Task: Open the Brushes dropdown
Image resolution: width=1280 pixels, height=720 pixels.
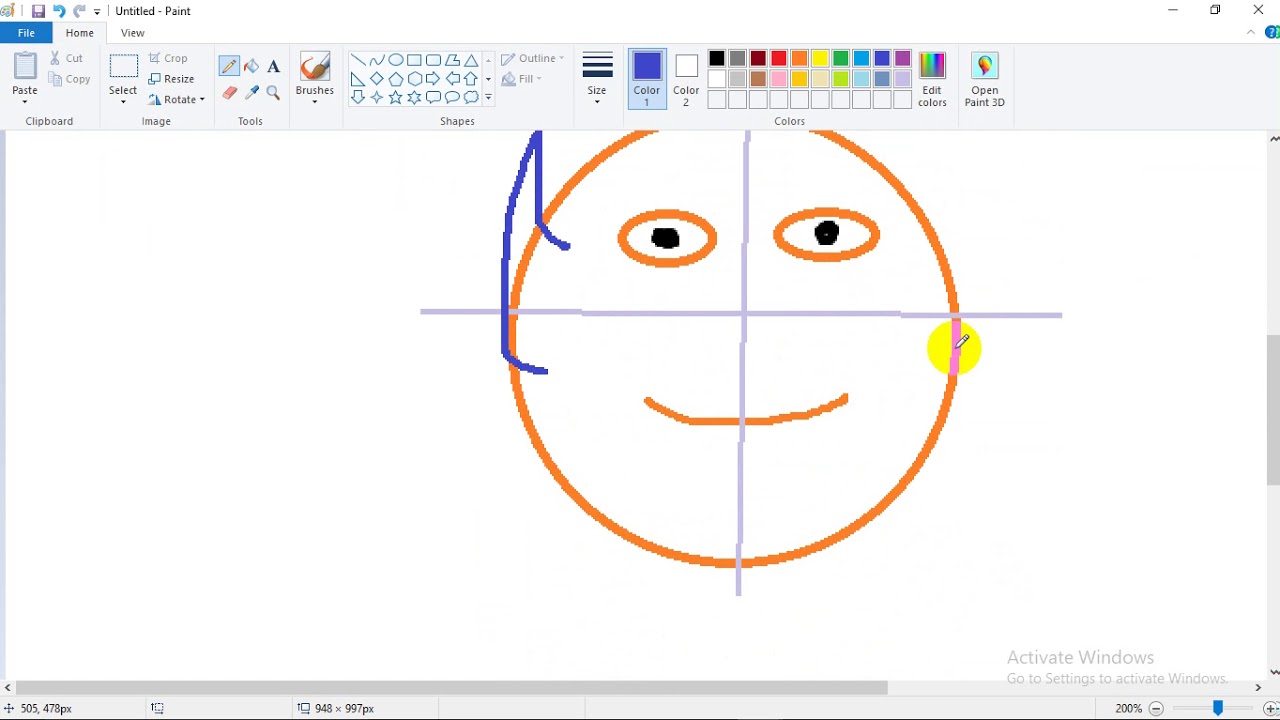Action: 315,101
